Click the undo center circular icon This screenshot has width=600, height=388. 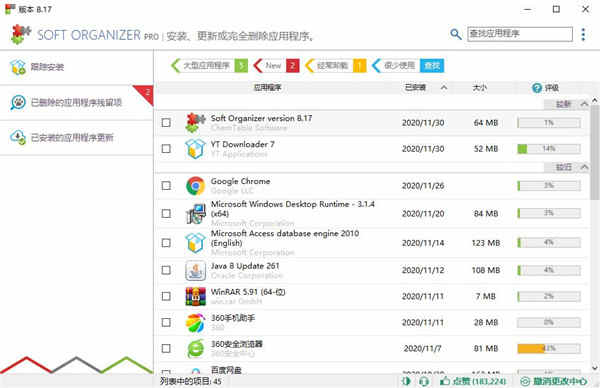coord(525,381)
